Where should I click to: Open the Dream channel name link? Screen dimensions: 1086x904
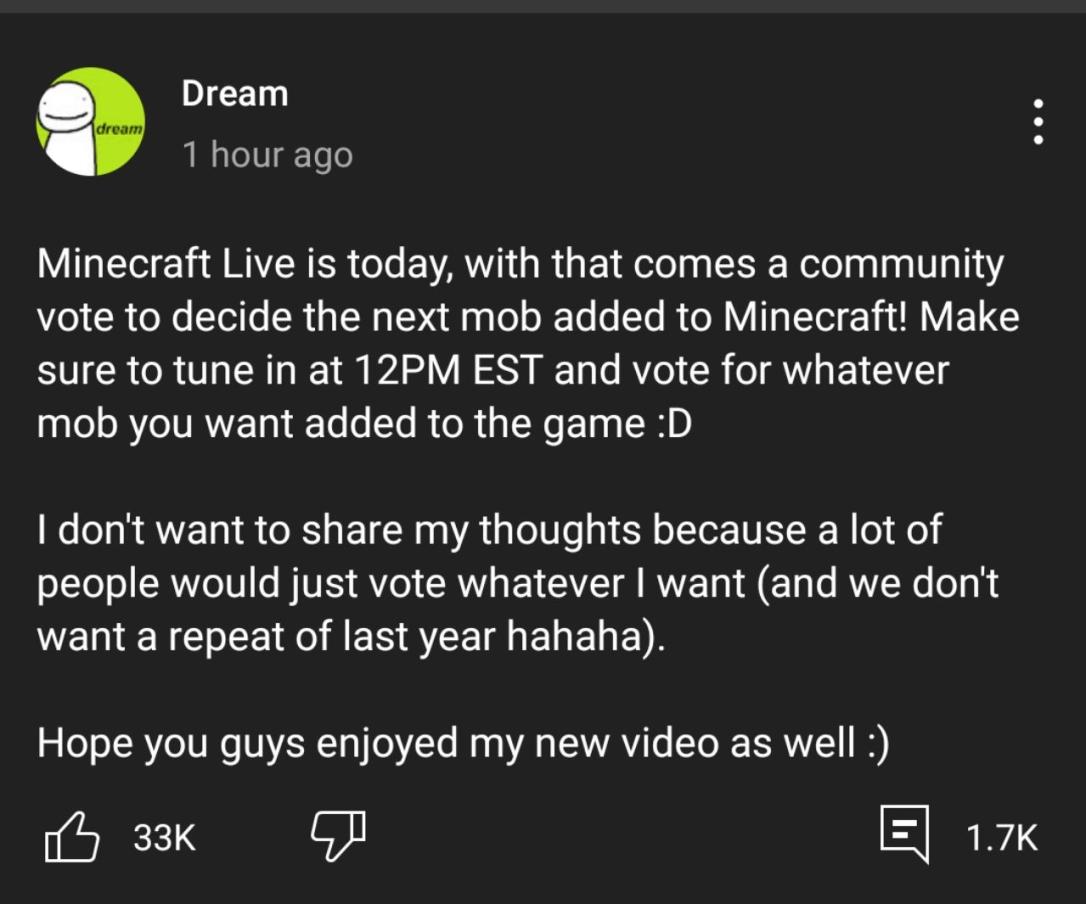pyautogui.click(x=235, y=94)
